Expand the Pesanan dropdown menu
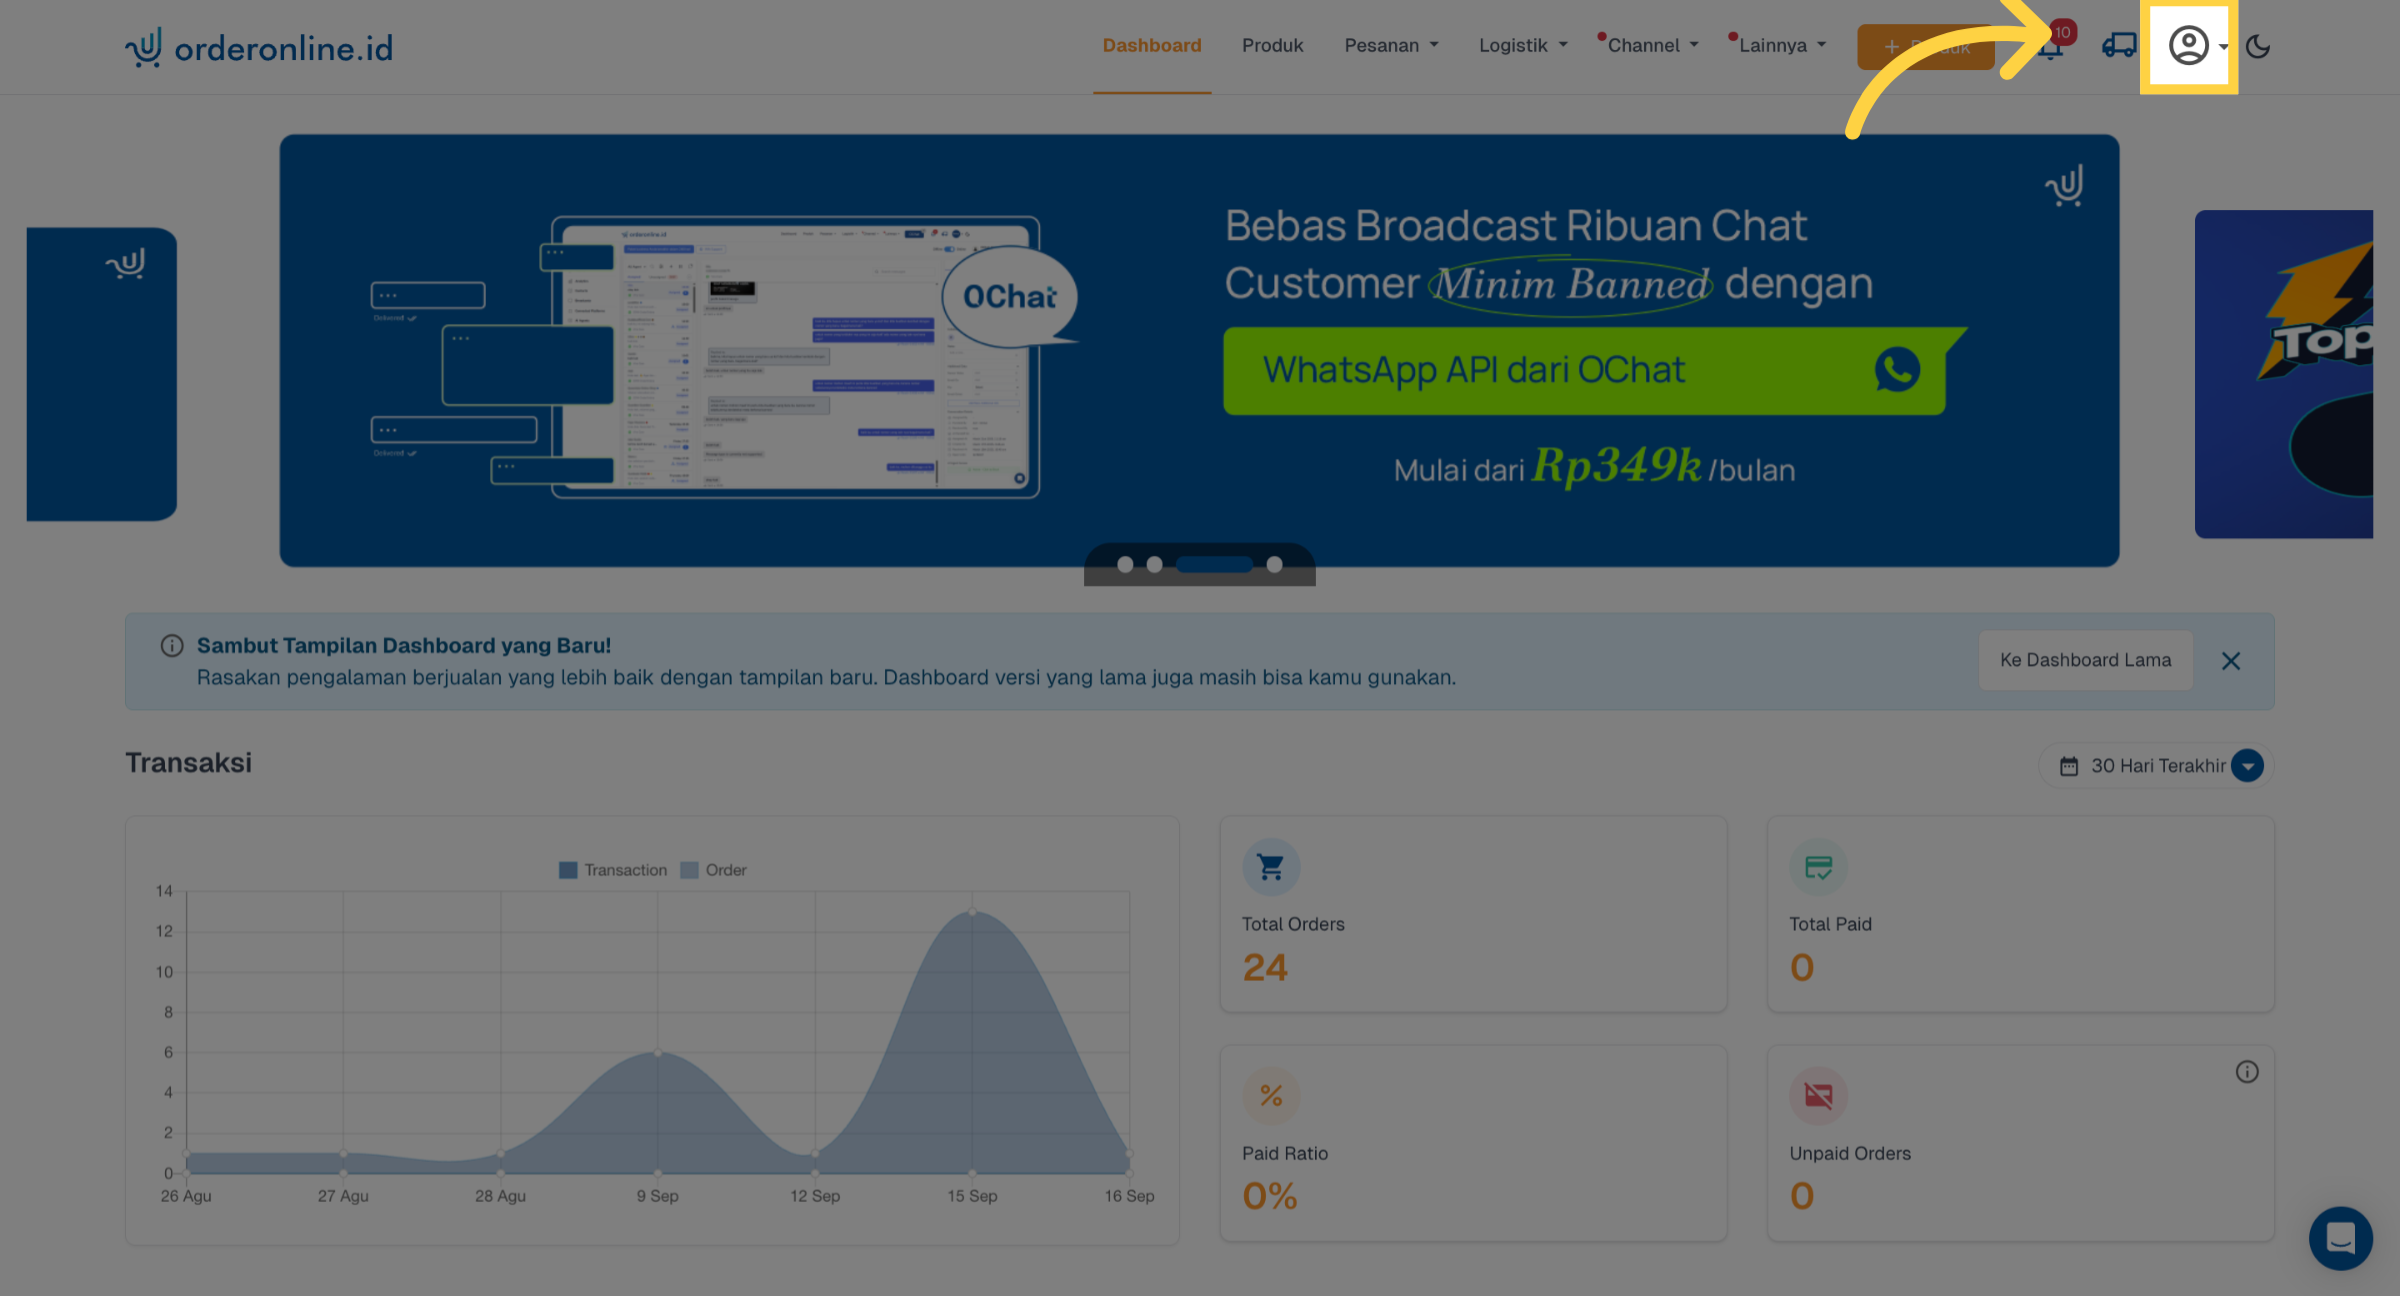Screen dimensions: 2400x1296 (1391, 46)
